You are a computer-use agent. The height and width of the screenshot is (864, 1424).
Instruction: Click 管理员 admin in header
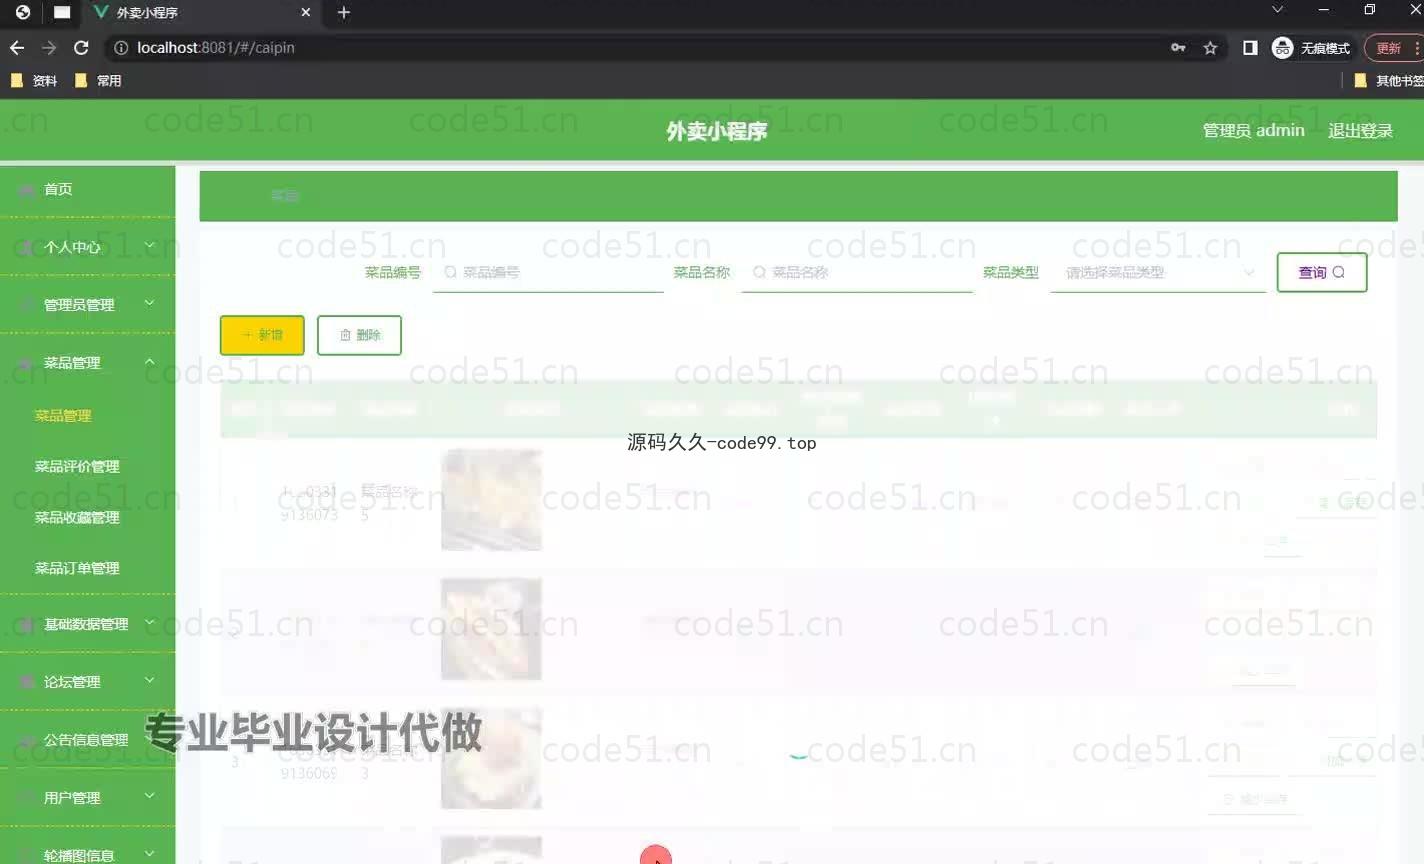coord(1253,130)
